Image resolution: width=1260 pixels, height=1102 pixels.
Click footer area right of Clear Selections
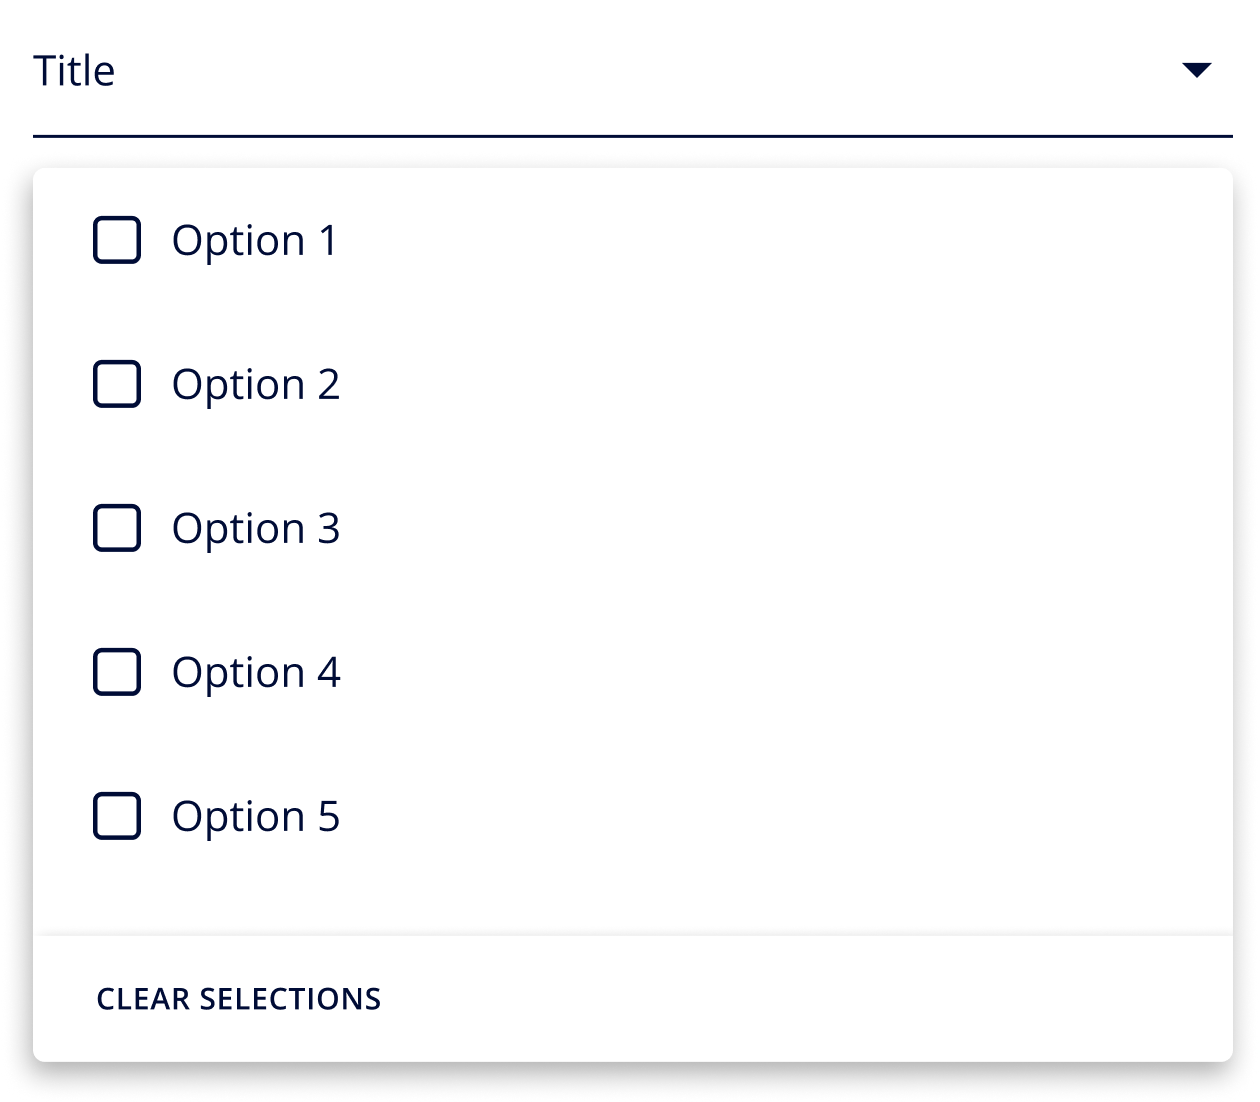click(800, 999)
